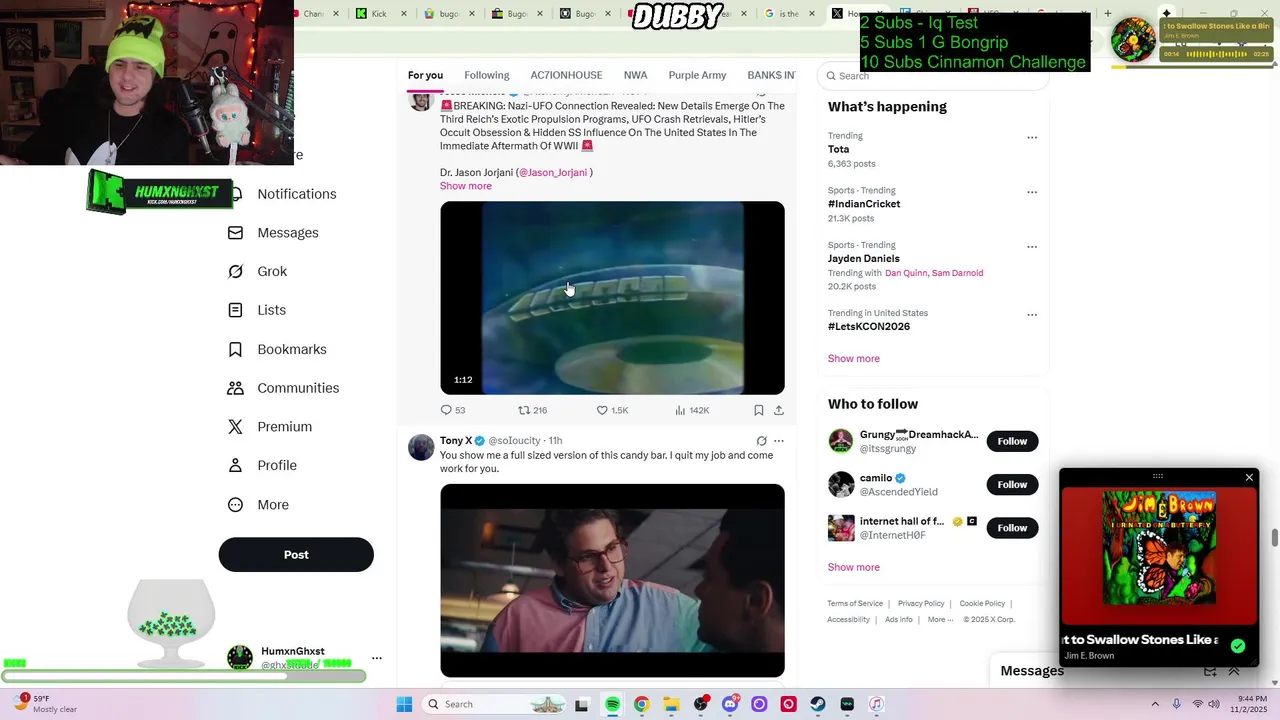
Task: Open Discord from the taskbar
Action: (730, 704)
